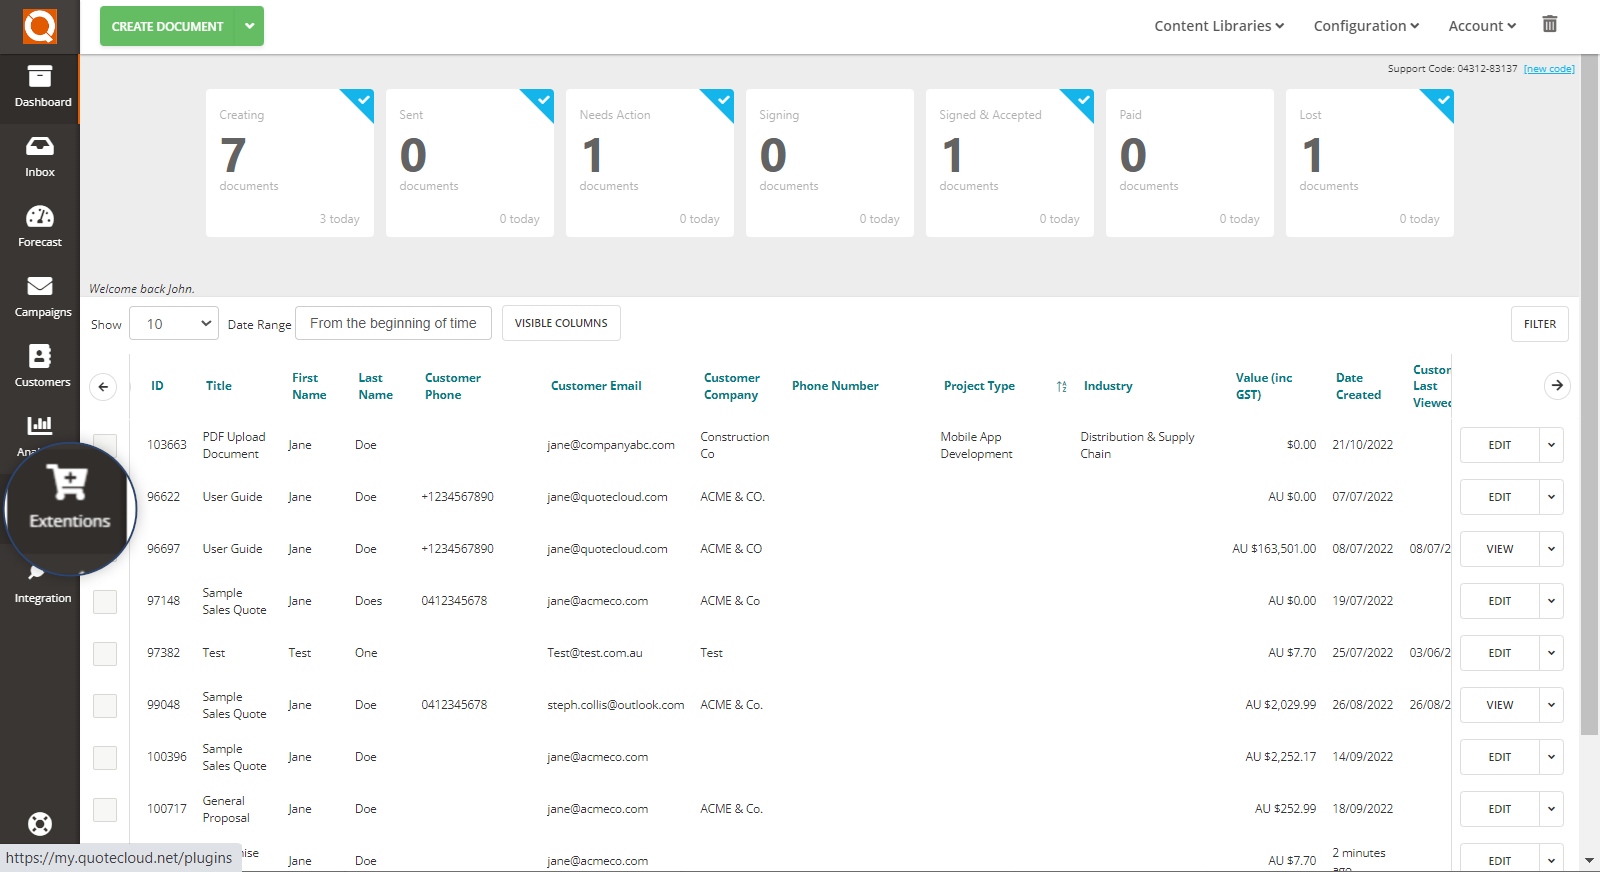Open the trash bin icon
This screenshot has width=1600, height=872.
tap(1549, 24)
